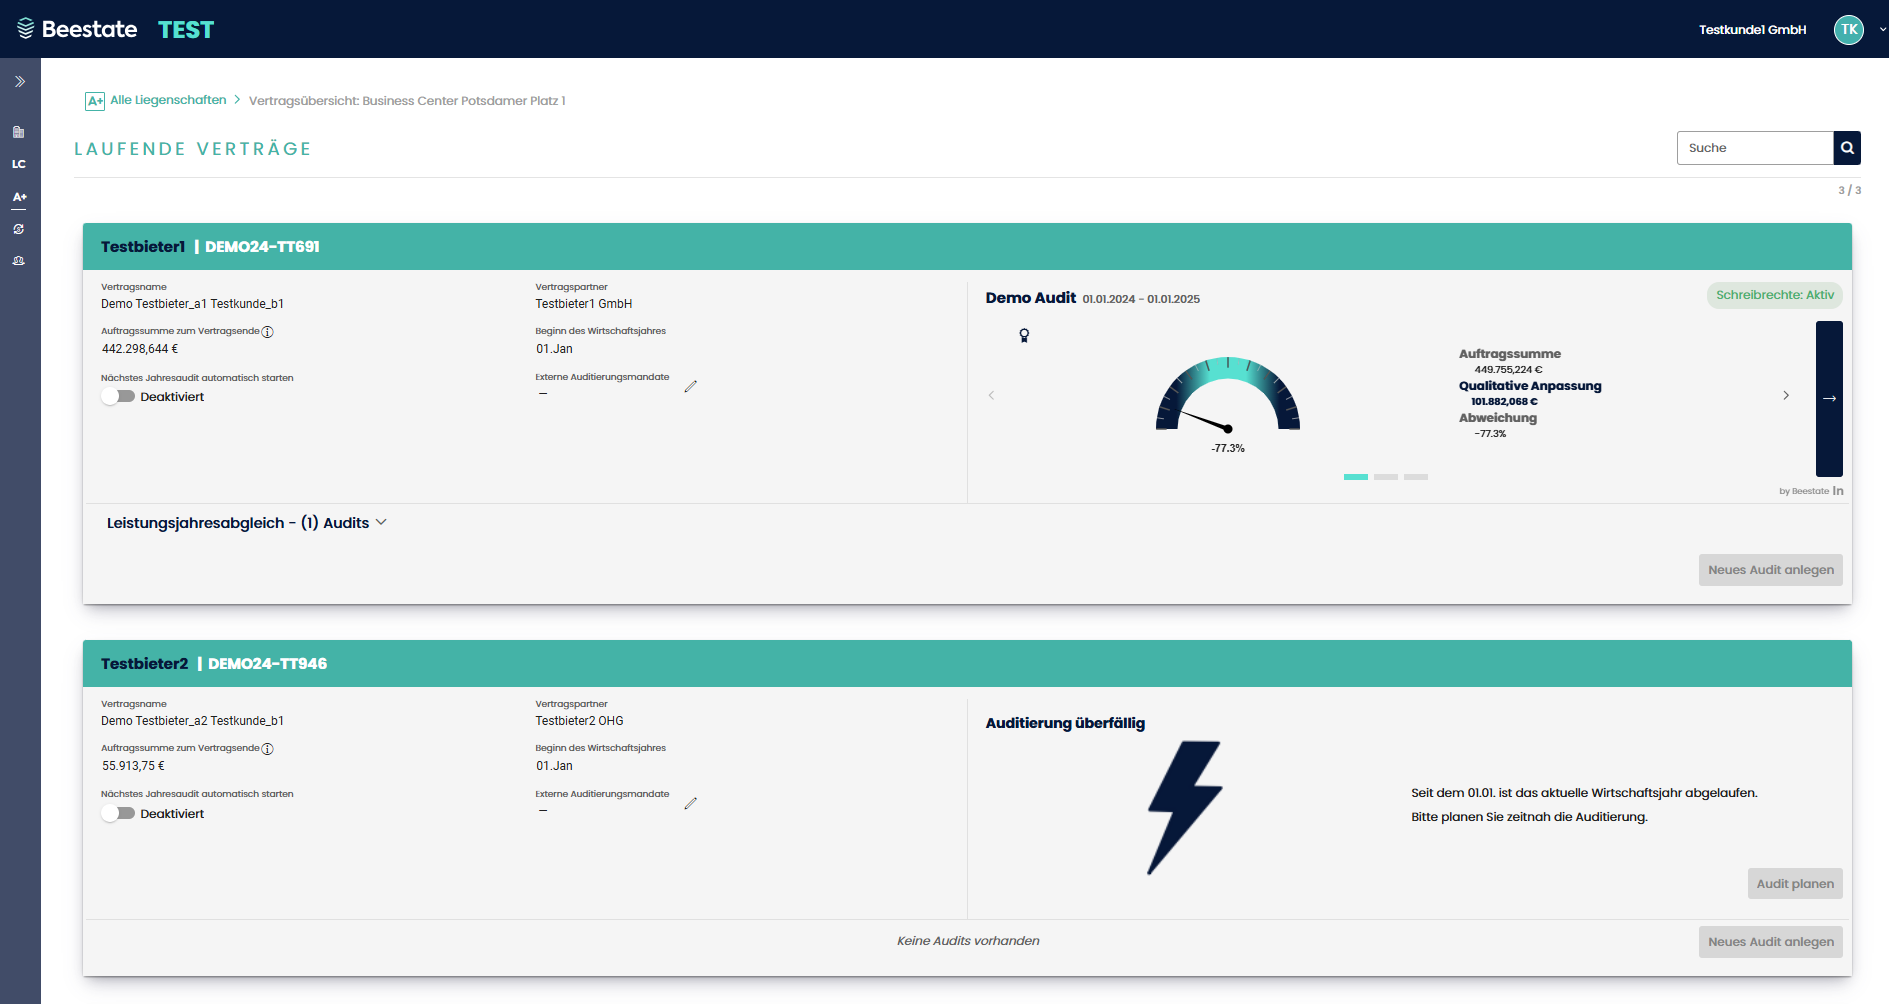This screenshot has width=1889, height=1004.
Task: Click the search magnifier button
Action: click(1846, 148)
